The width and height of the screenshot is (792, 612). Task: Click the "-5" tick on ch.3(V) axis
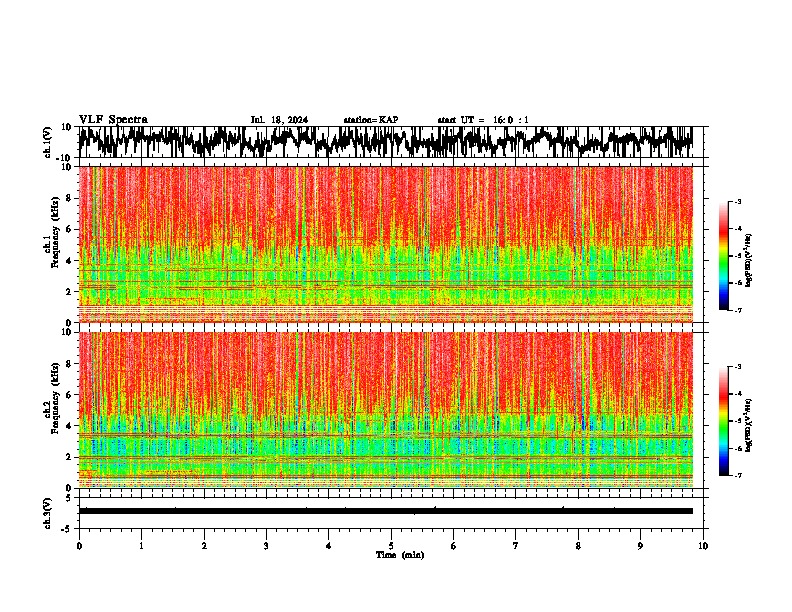click(x=67, y=529)
